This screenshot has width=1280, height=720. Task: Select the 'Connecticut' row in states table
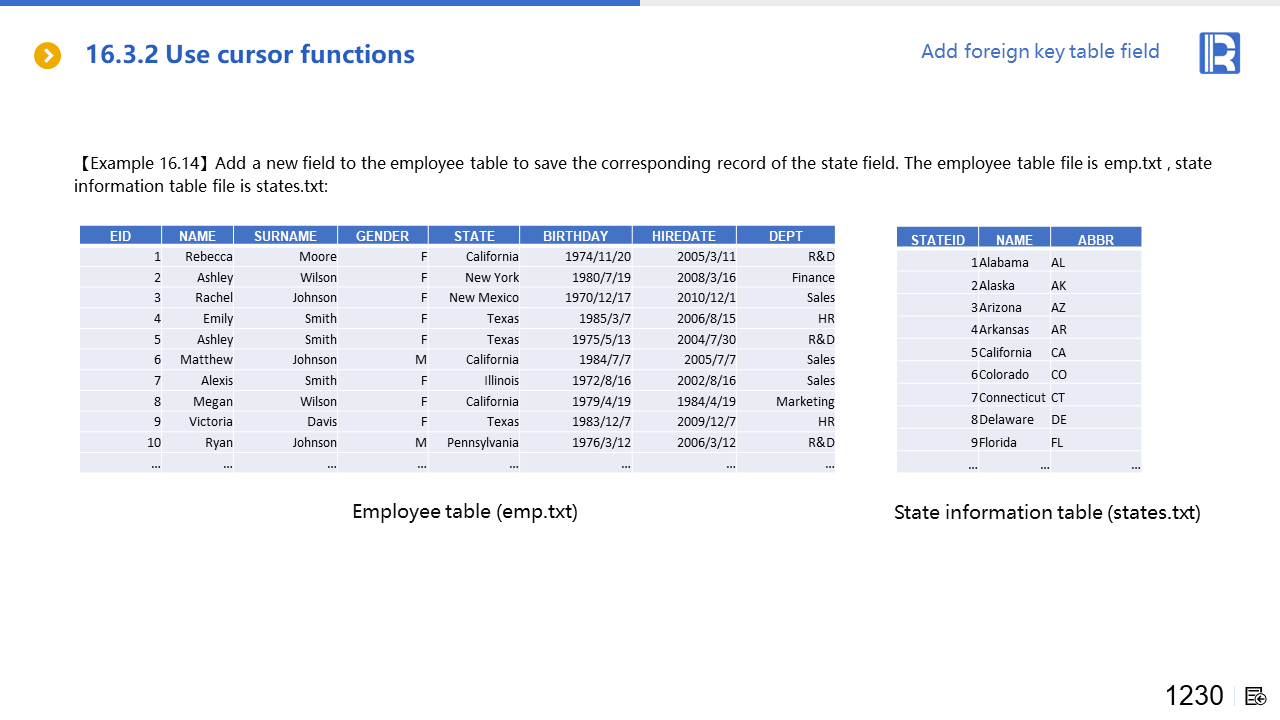[1012, 398]
